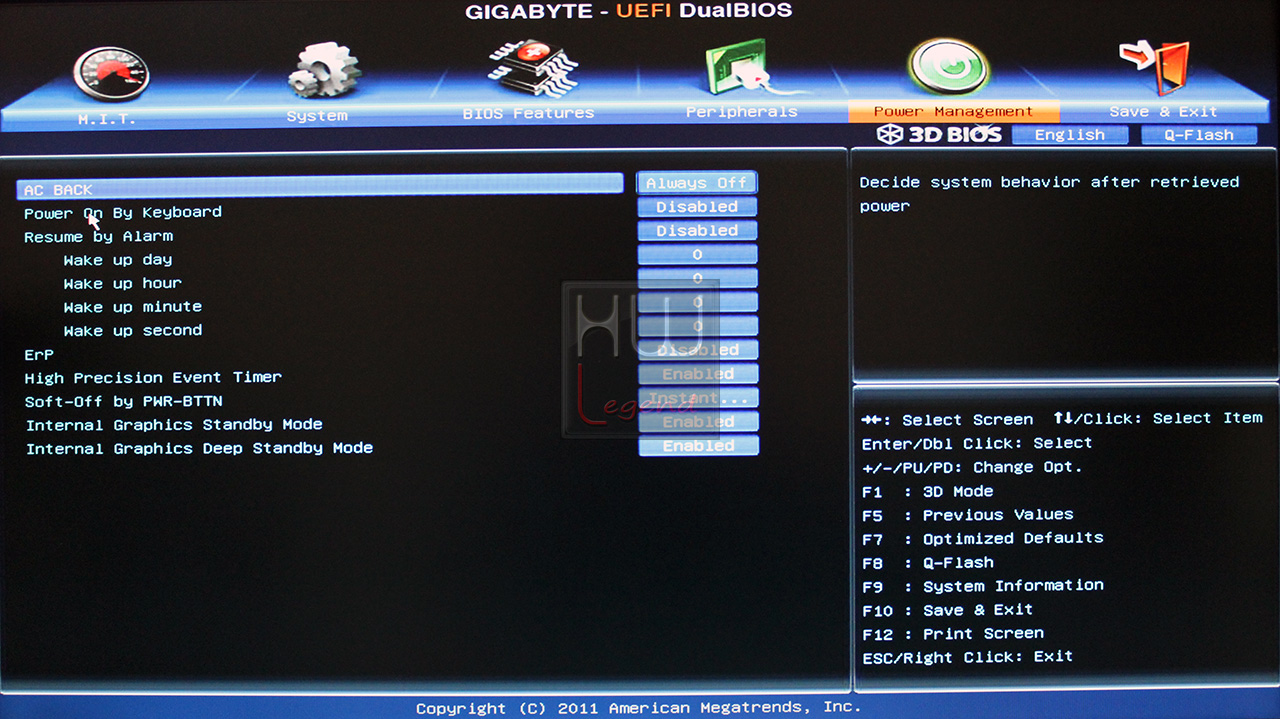Click the System gears icon

322,70
